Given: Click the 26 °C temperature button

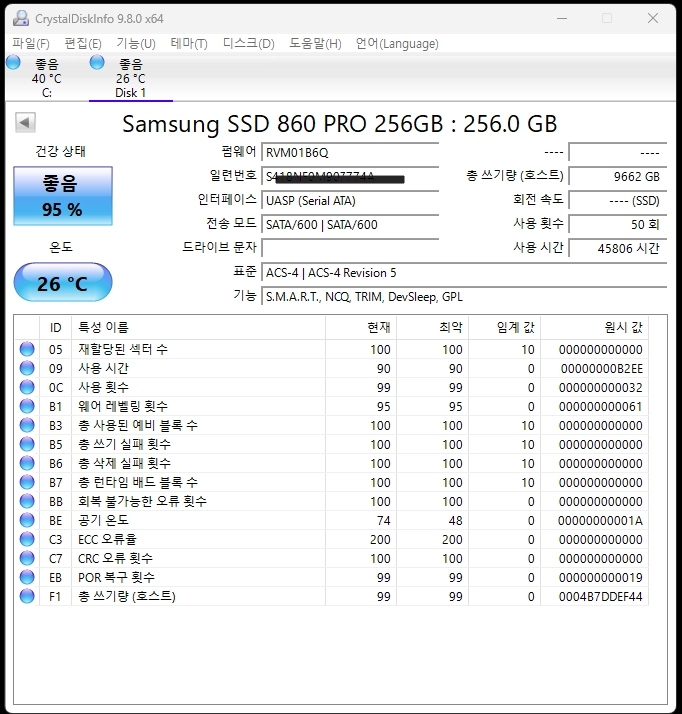Looking at the screenshot, I should pos(63,282).
